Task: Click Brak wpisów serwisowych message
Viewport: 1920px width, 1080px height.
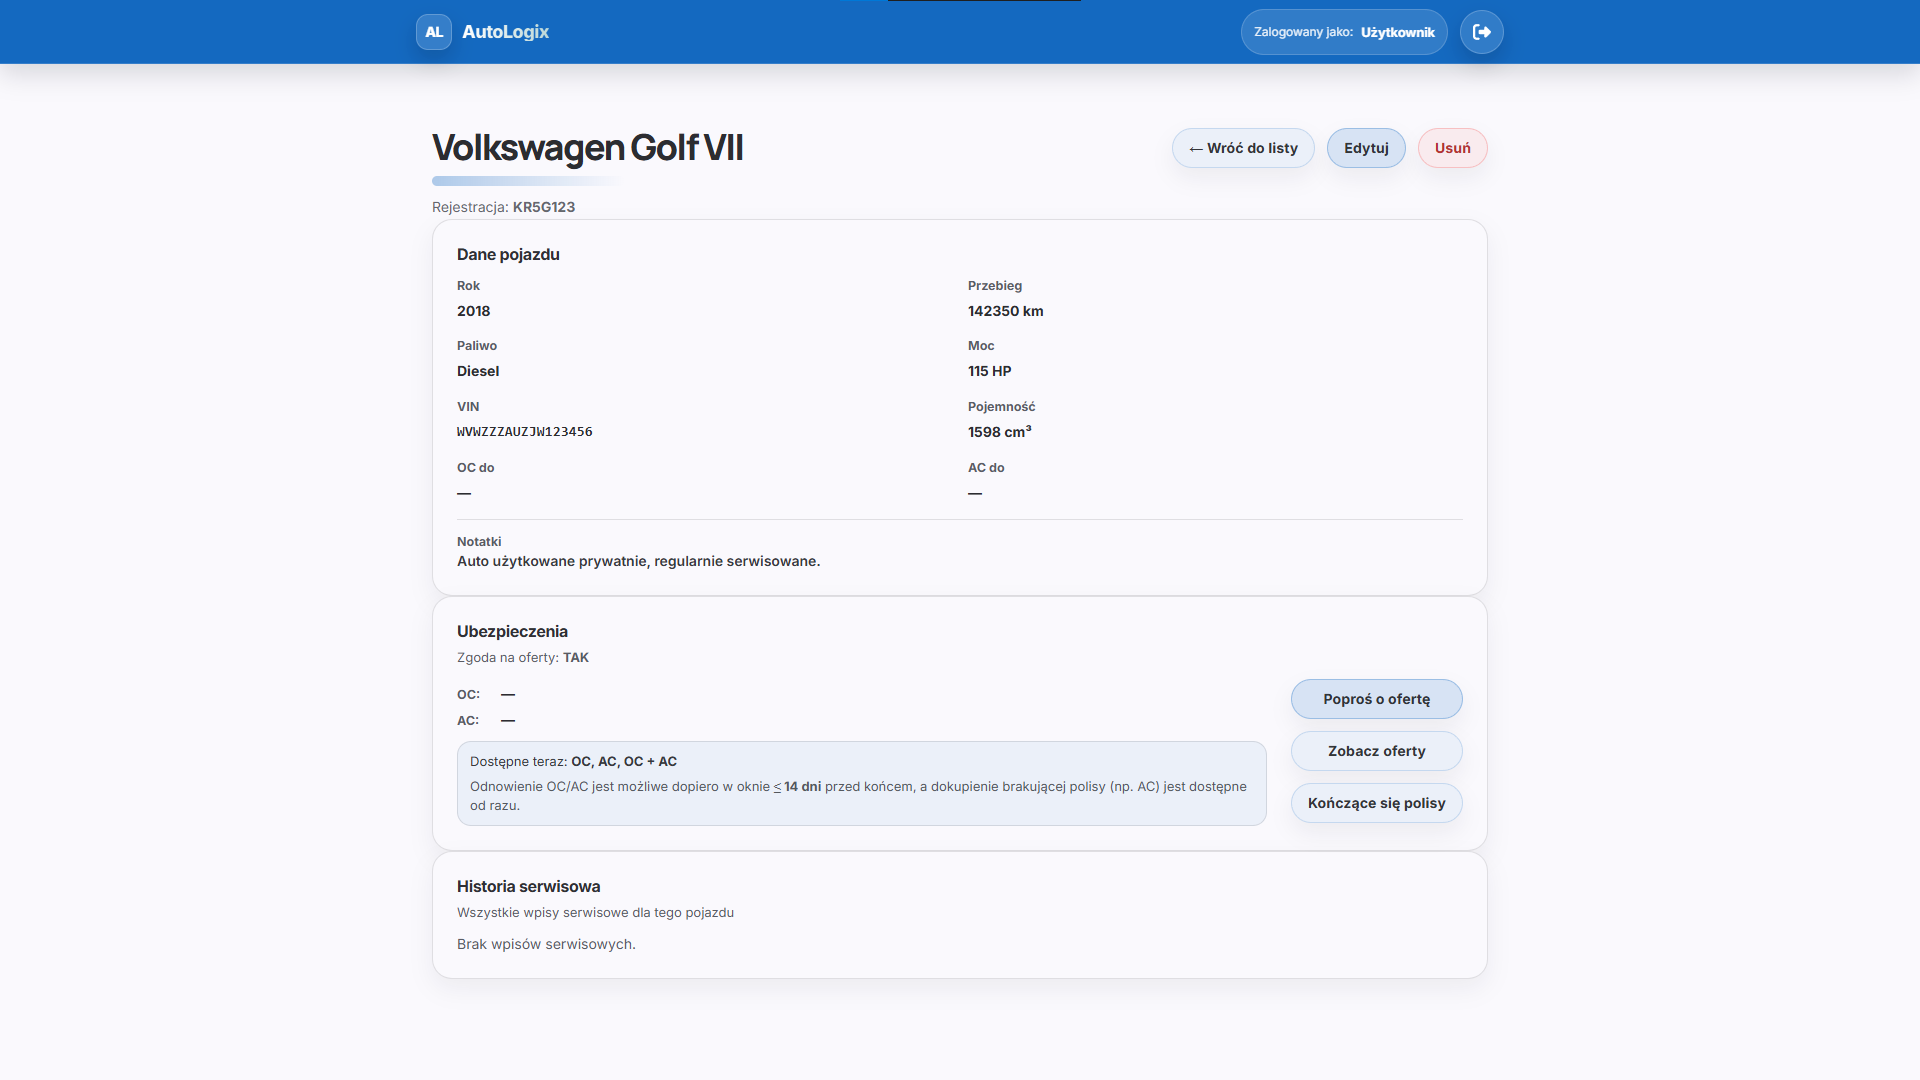Action: pos(546,944)
